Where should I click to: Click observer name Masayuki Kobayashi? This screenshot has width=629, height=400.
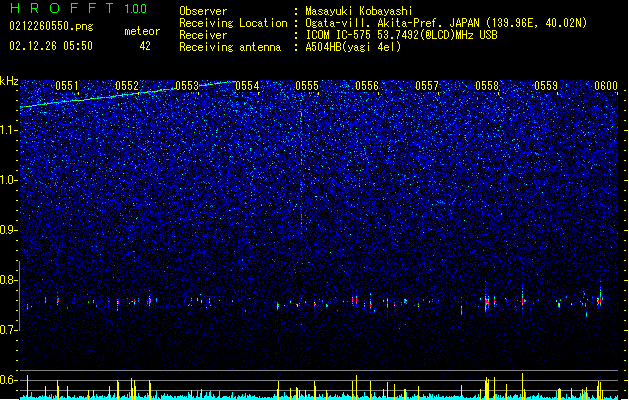point(359,11)
